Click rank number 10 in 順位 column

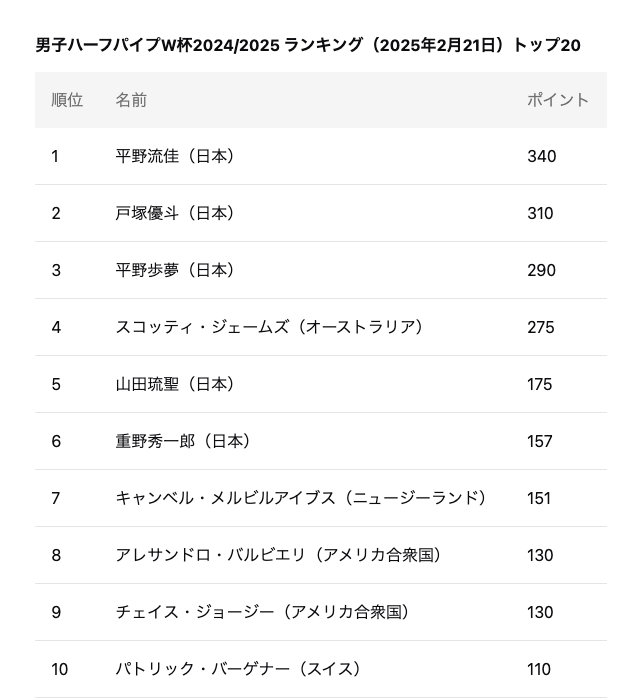click(x=60, y=669)
